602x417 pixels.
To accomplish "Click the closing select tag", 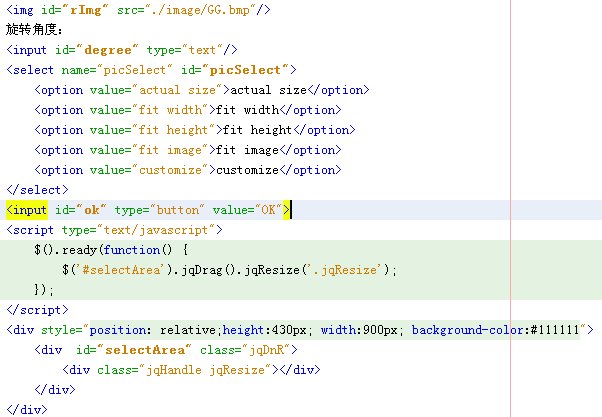I will click(37, 190).
